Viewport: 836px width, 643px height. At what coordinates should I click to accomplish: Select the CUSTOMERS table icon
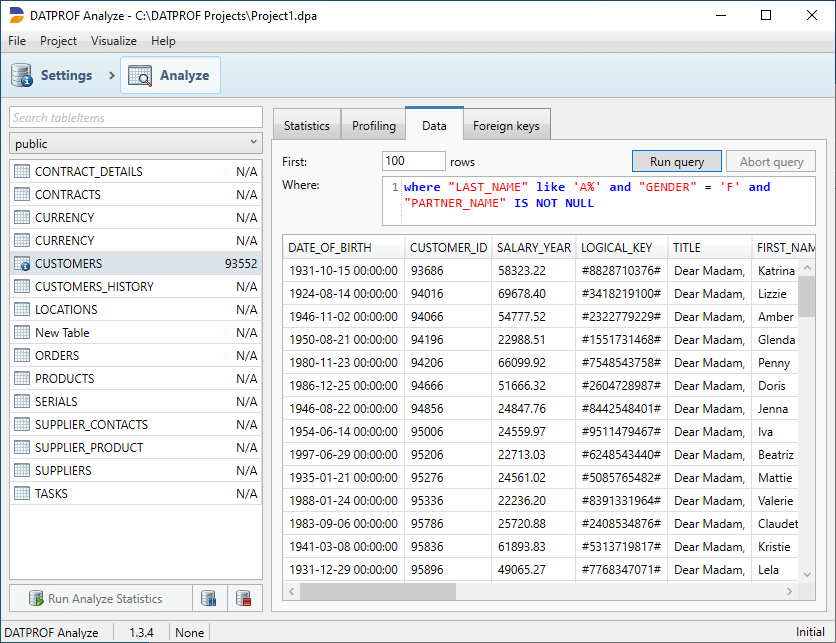[x=22, y=263]
